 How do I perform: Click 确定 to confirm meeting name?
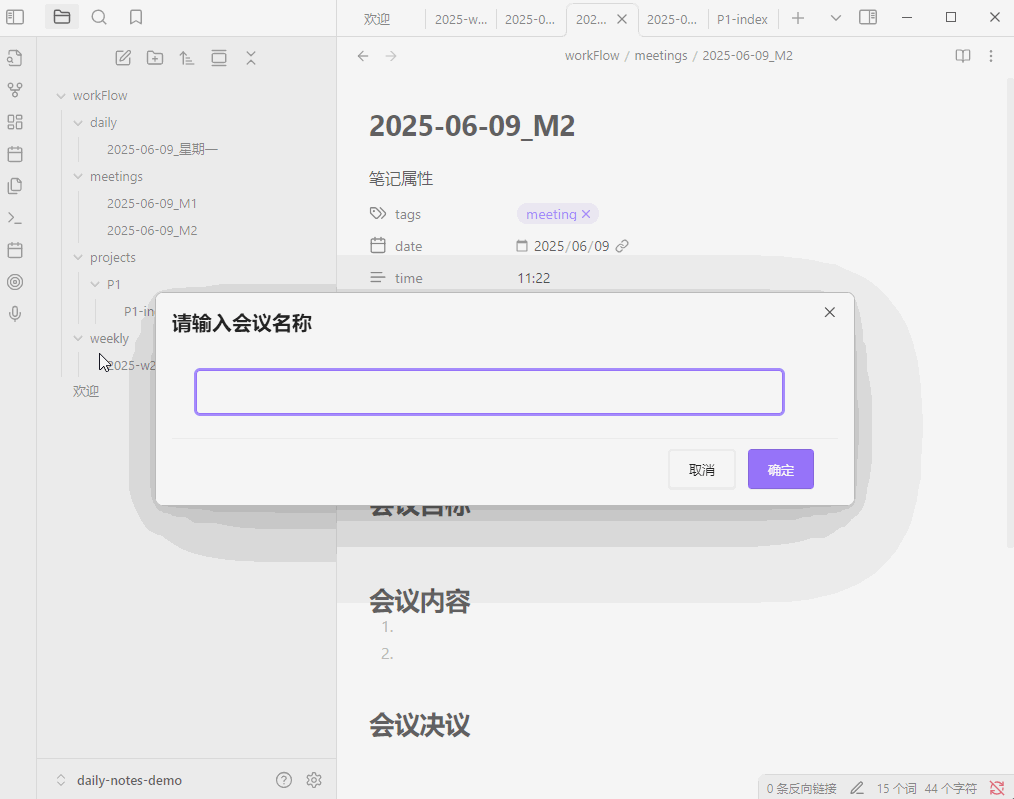(781, 469)
